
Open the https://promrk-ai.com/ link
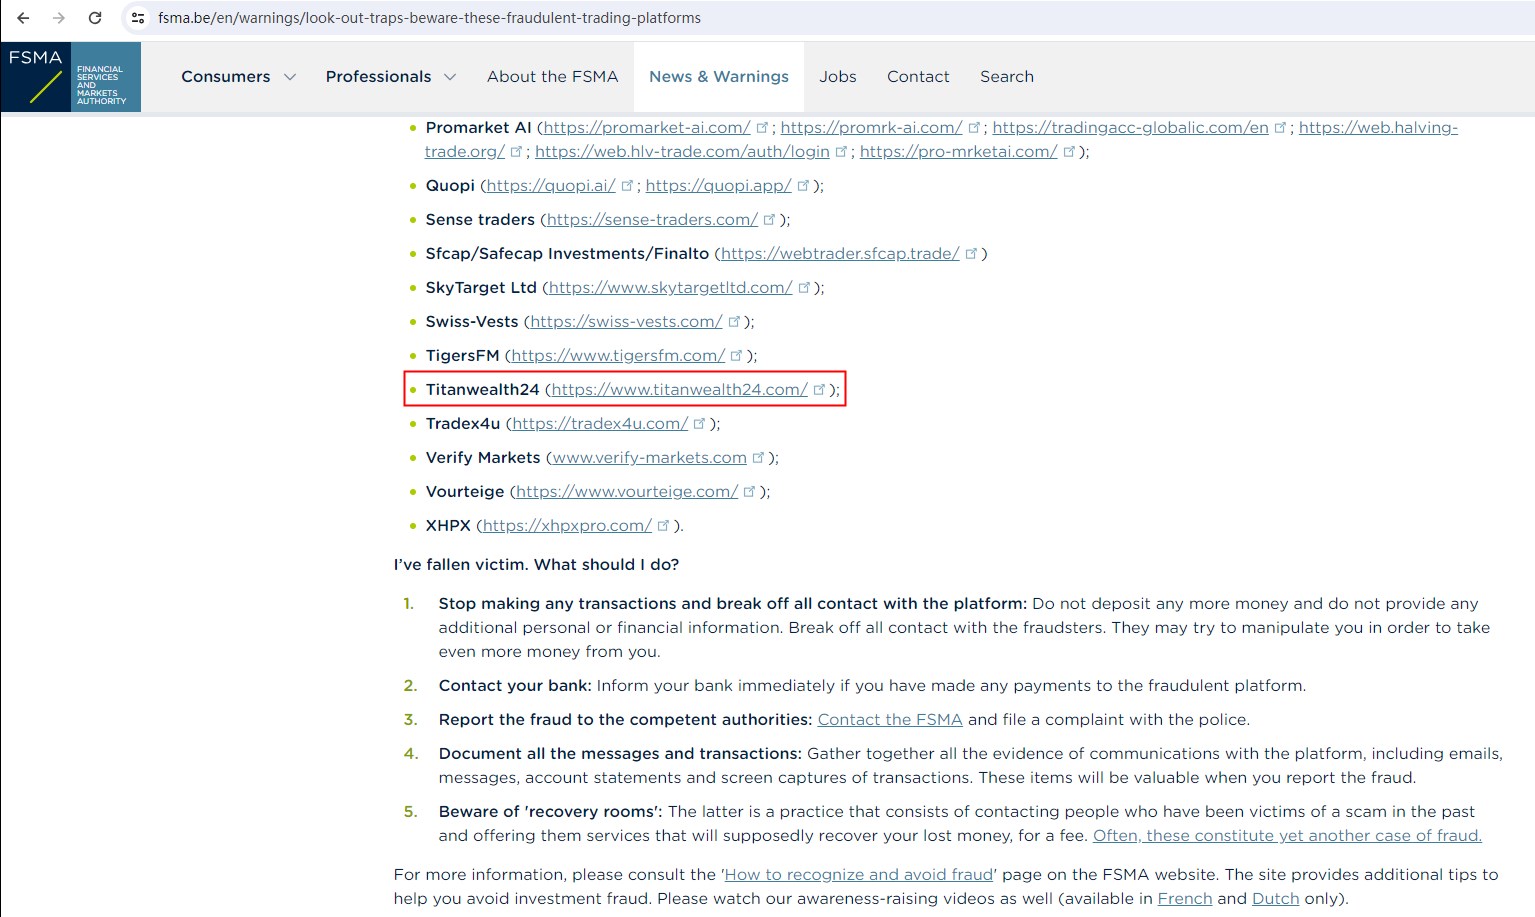[871, 128]
